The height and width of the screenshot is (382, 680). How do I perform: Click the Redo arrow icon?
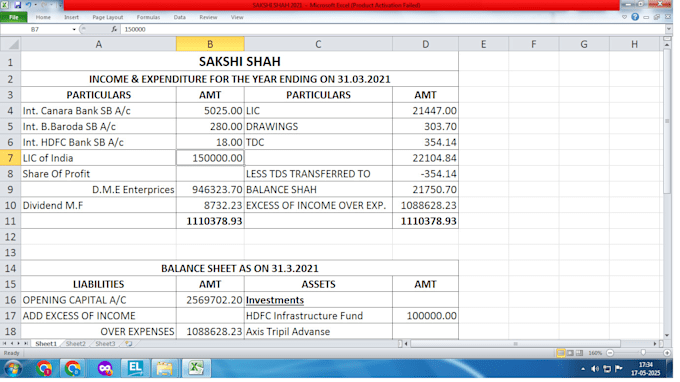(x=44, y=5)
